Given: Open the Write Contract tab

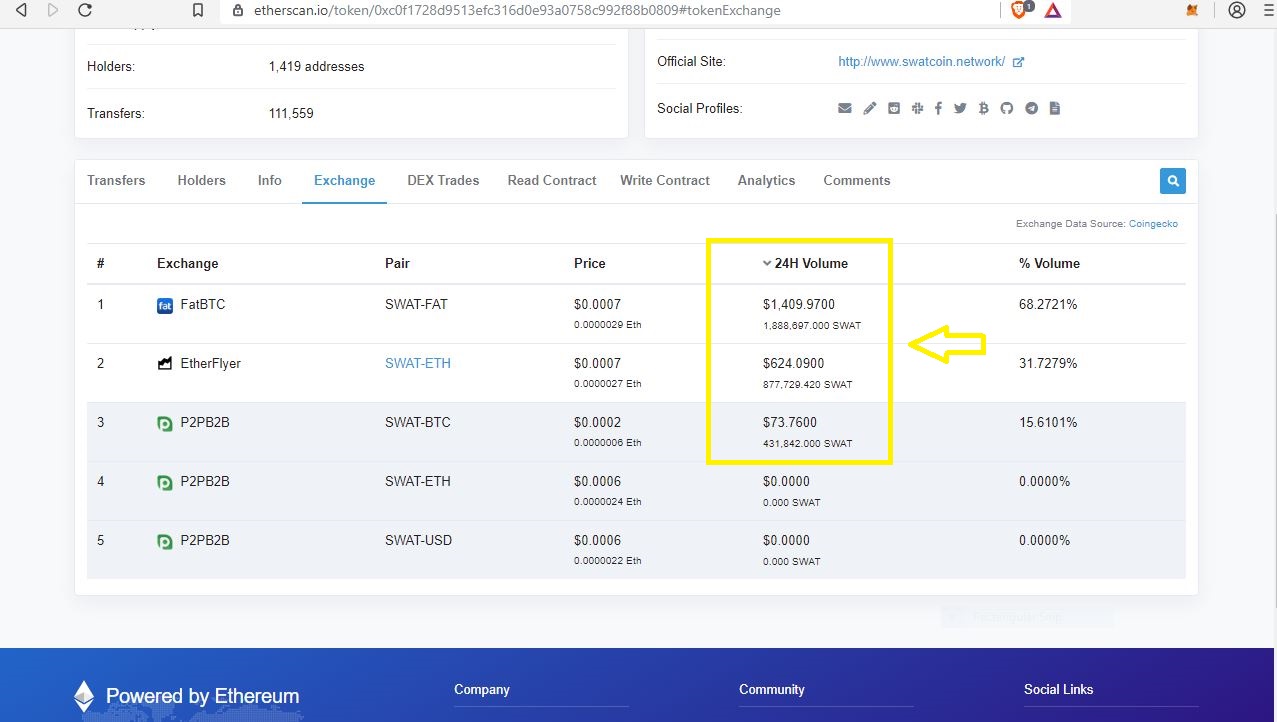Looking at the screenshot, I should click(x=665, y=181).
